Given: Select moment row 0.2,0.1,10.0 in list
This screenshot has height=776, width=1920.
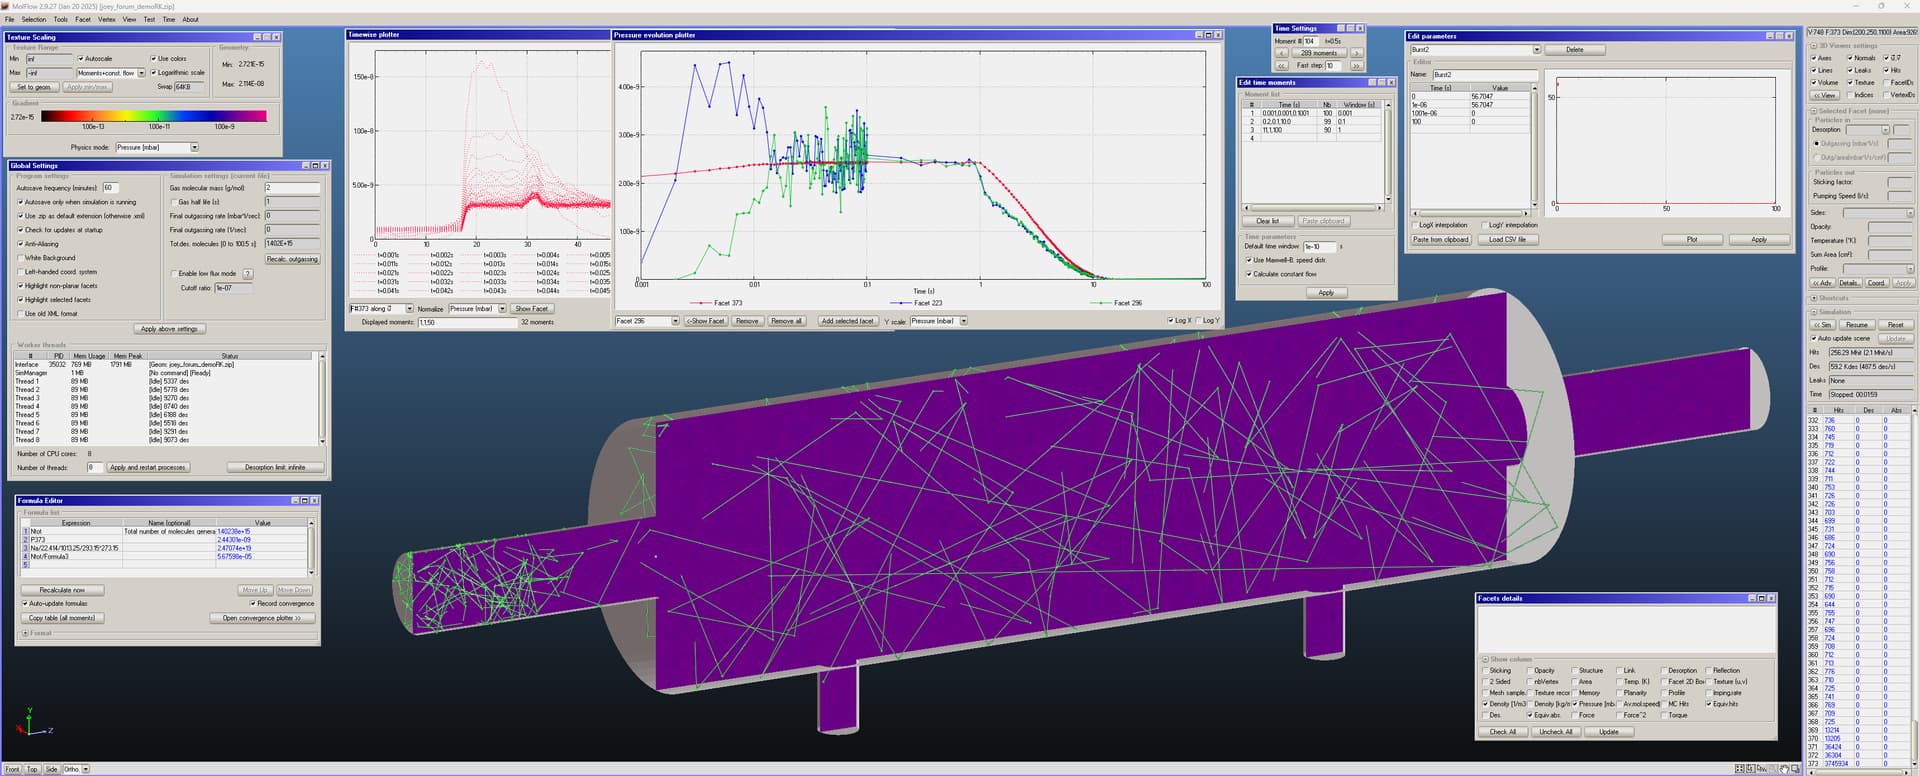Looking at the screenshot, I should [x=1312, y=121].
